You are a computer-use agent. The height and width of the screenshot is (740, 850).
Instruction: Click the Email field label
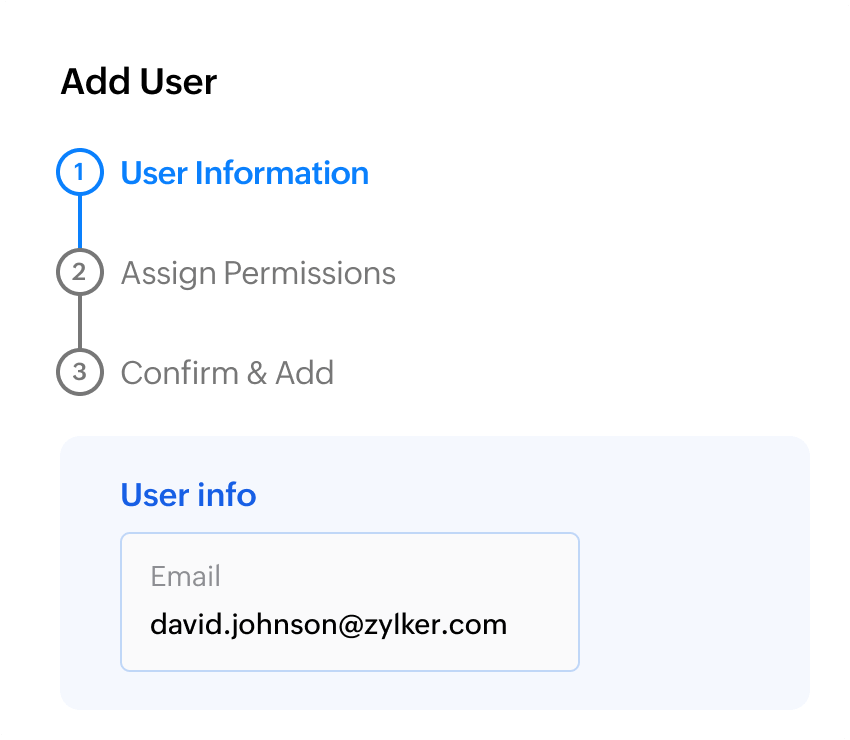point(185,576)
